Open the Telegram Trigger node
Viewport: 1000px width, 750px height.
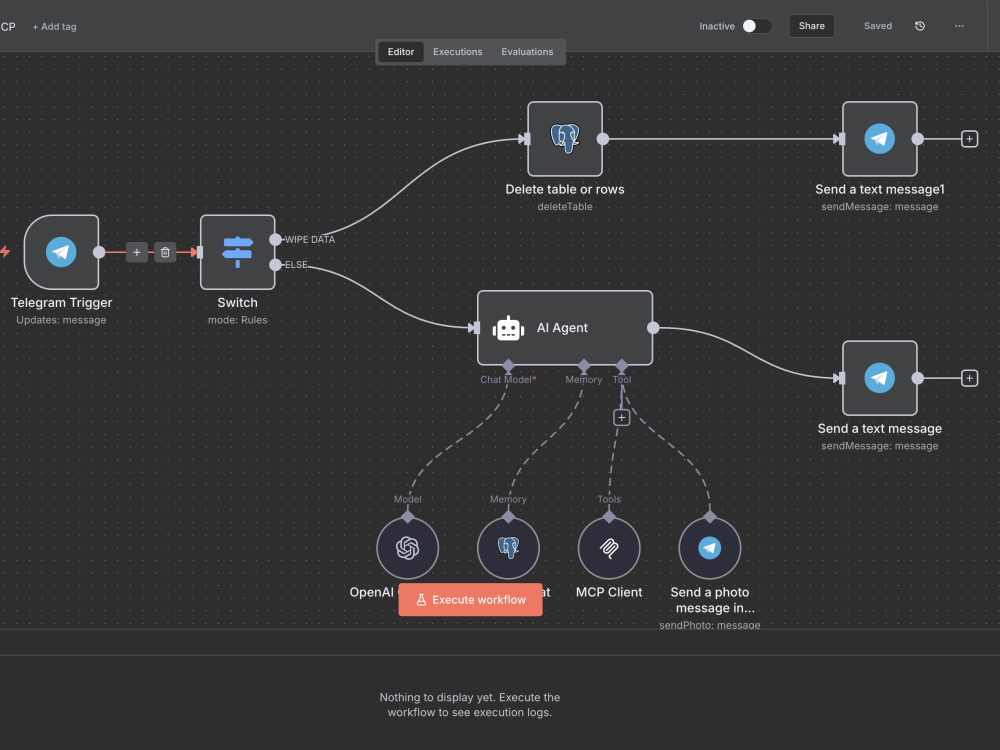point(61,252)
